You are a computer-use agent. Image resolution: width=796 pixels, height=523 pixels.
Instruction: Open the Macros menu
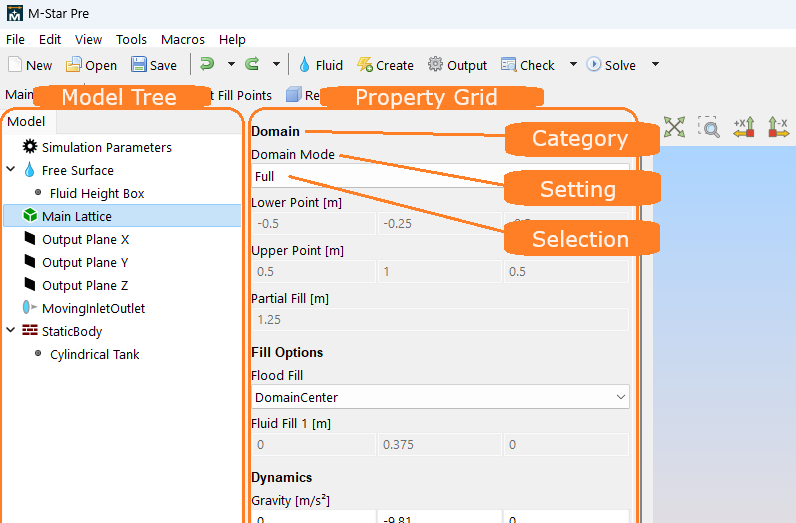183,39
